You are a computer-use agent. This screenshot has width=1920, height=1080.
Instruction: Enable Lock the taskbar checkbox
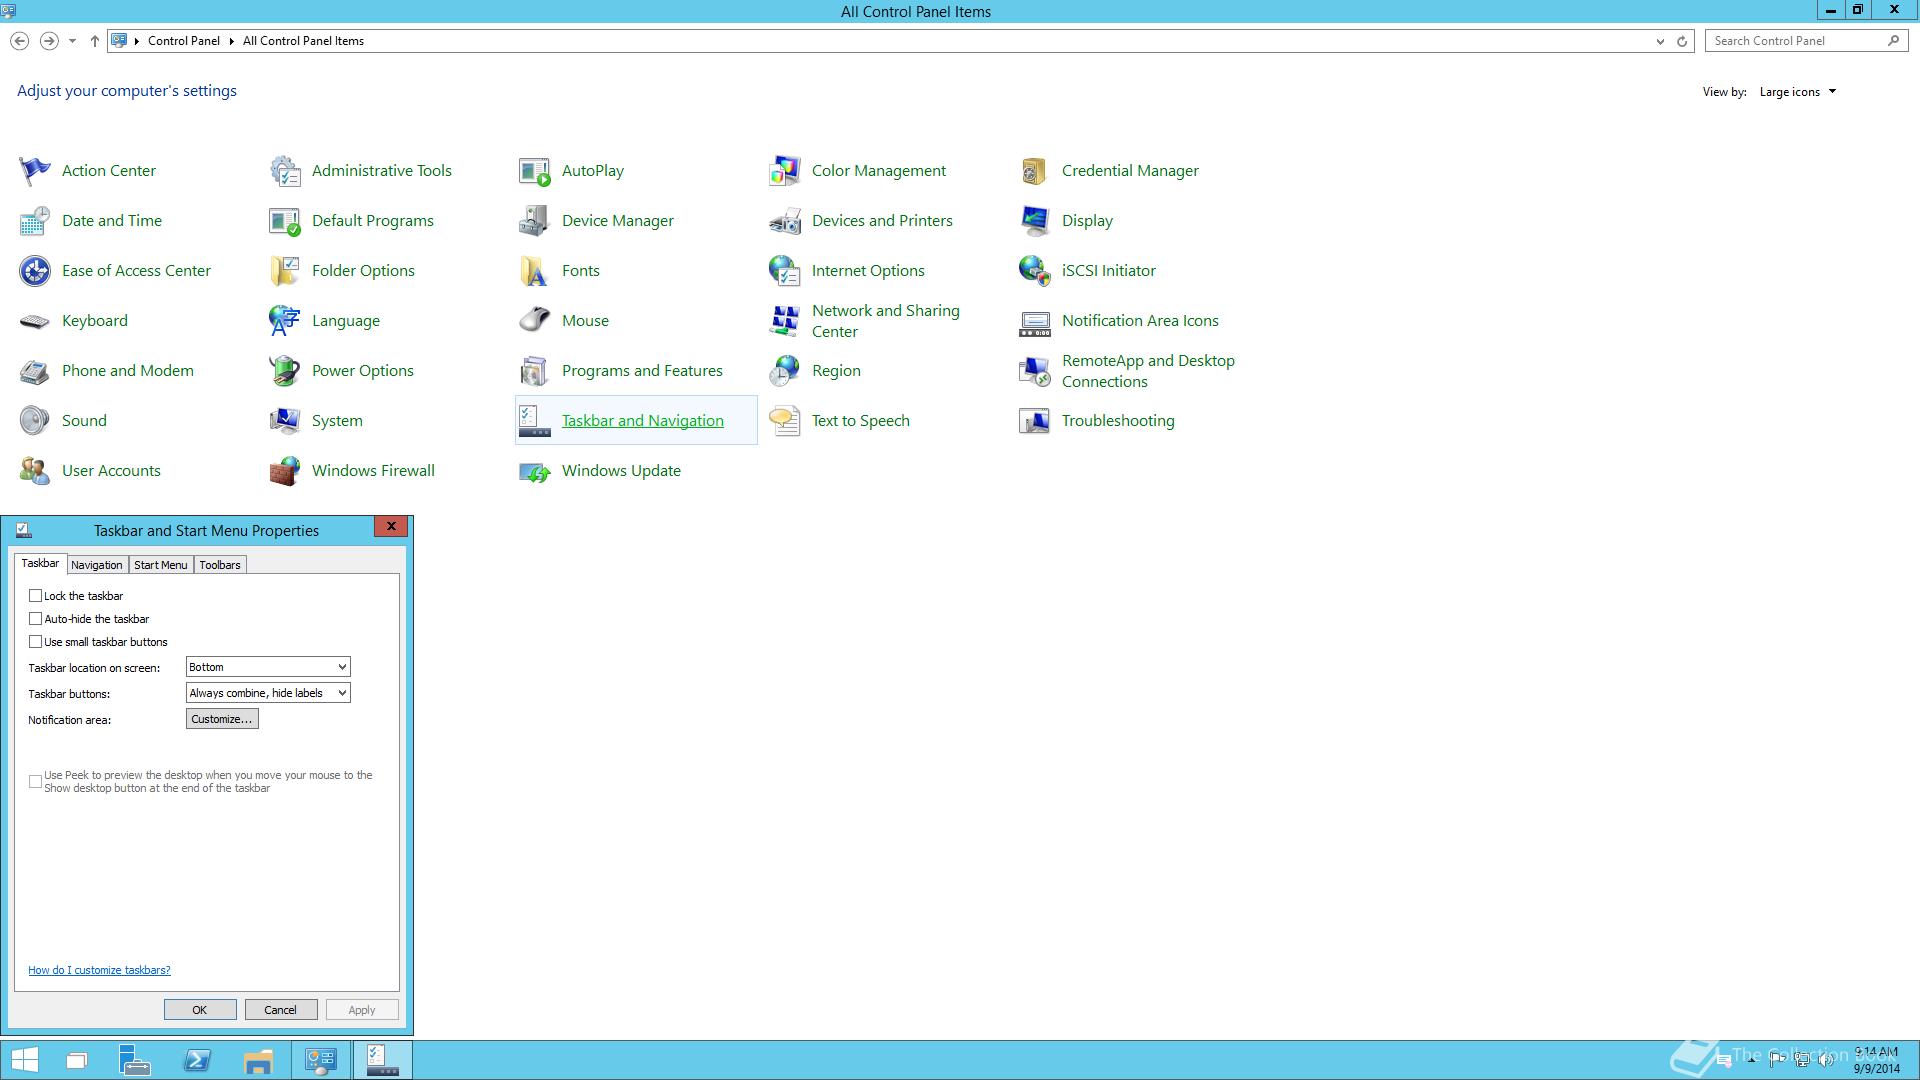coord(36,595)
